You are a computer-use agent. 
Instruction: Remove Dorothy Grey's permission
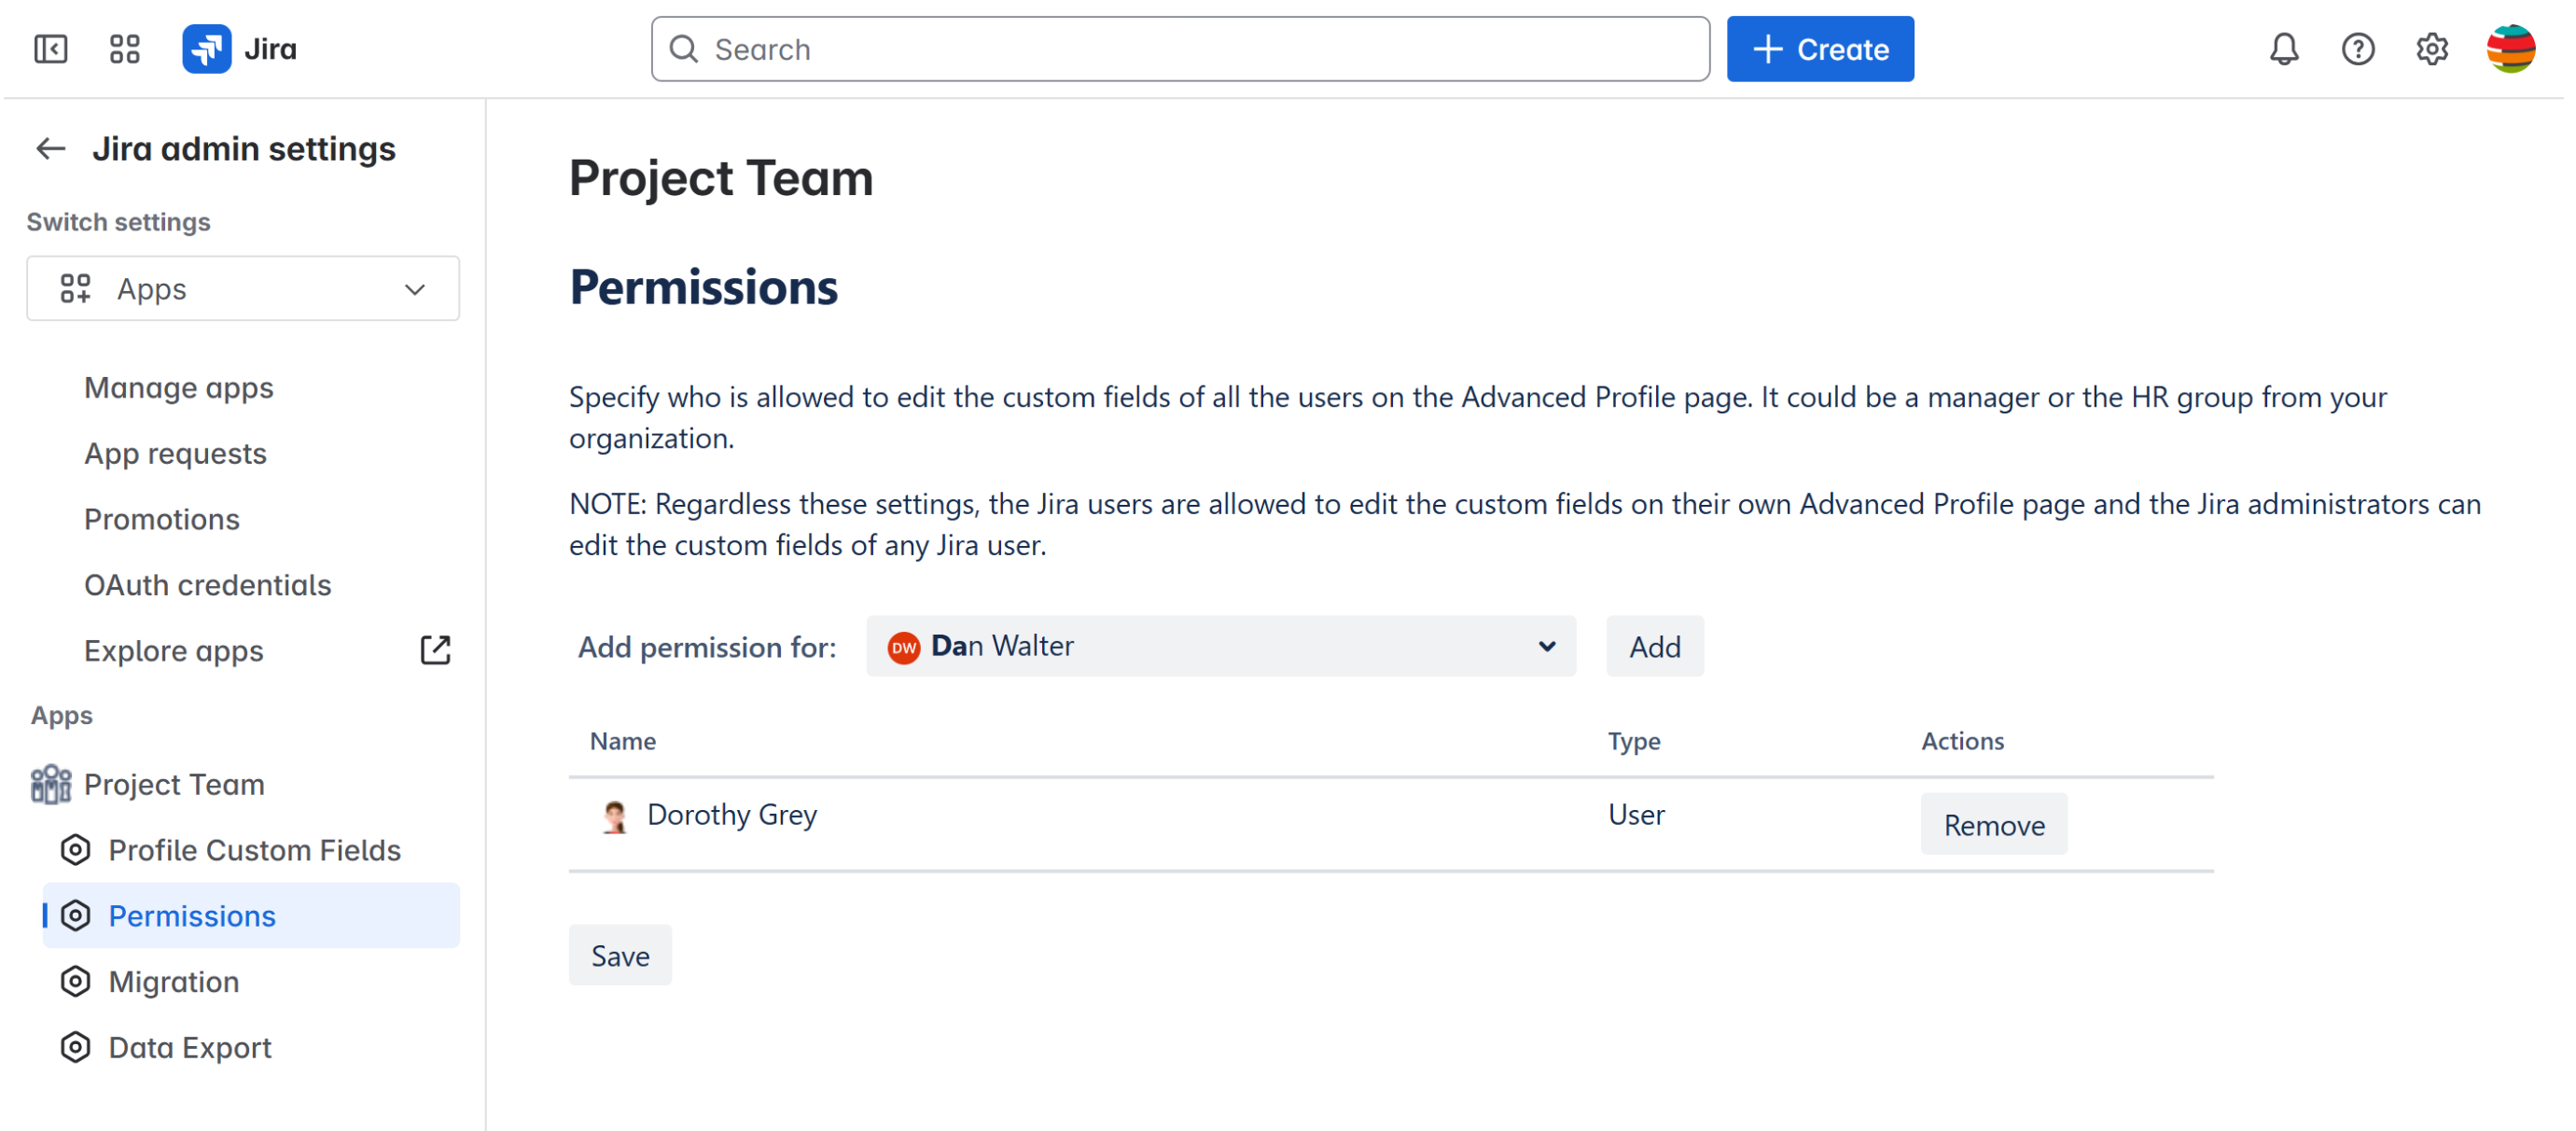click(1993, 825)
